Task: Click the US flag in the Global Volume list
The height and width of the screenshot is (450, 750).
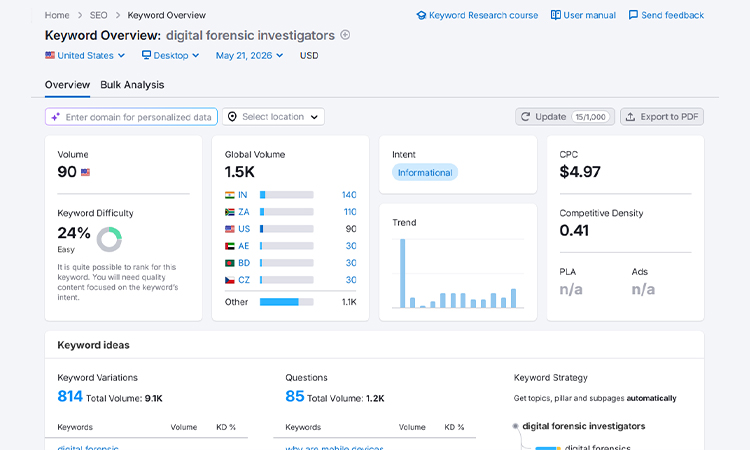Action: click(x=230, y=229)
